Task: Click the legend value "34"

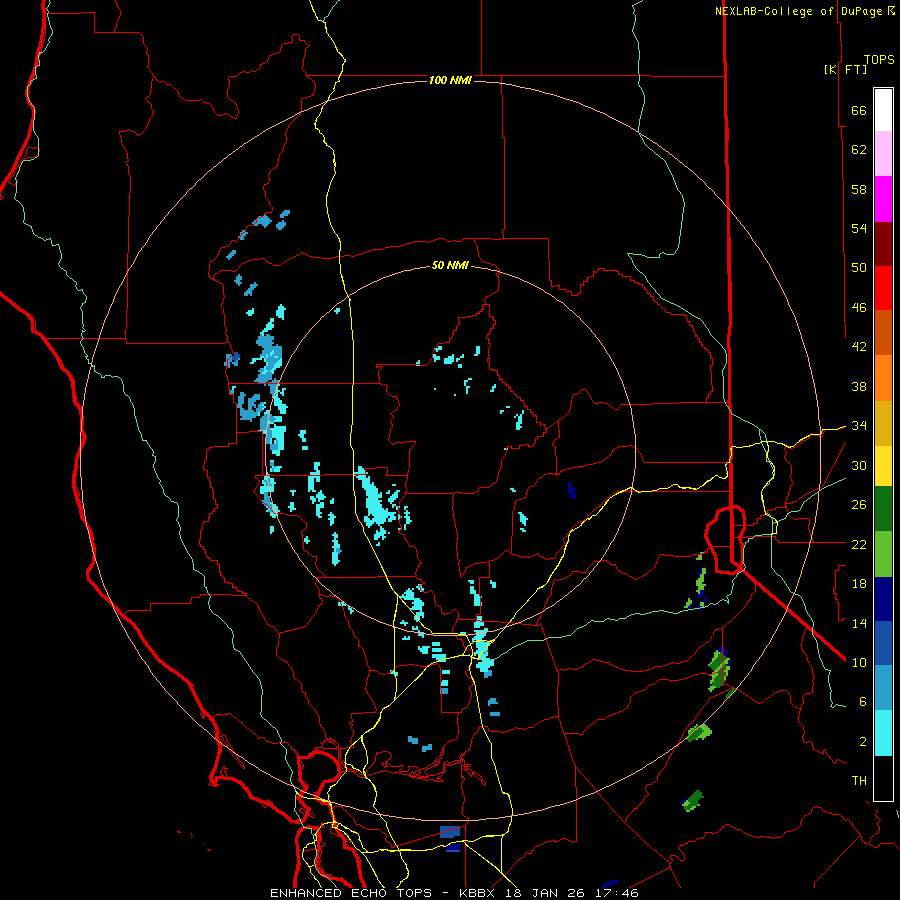Action: click(x=859, y=426)
